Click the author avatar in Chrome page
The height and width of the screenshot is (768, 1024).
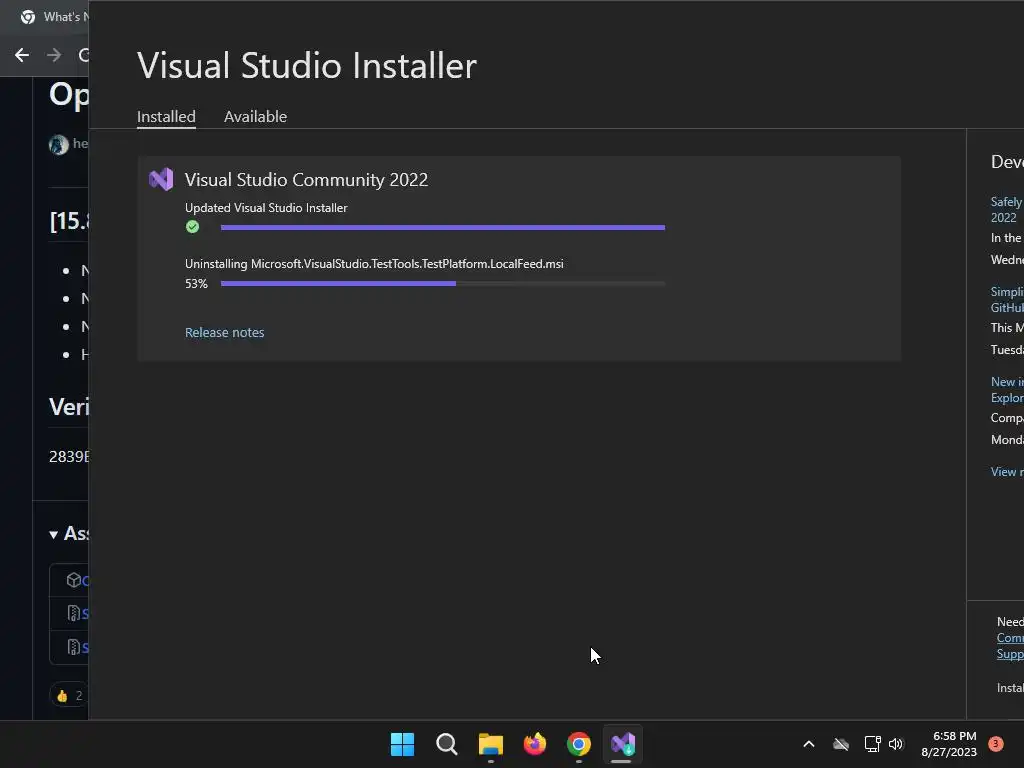[59, 144]
